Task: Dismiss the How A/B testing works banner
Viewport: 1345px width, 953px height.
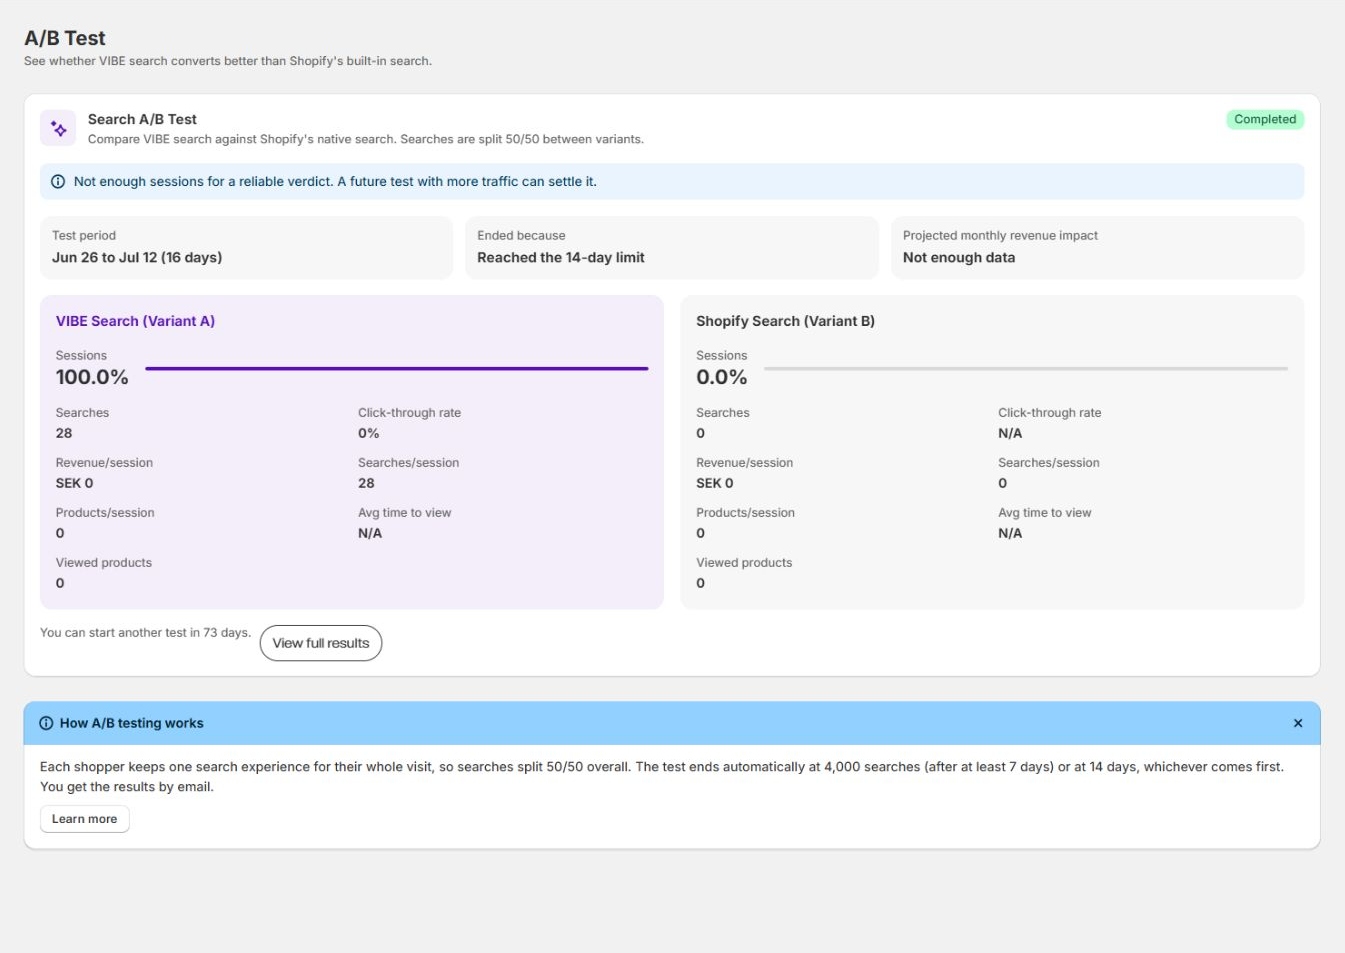Action: pyautogui.click(x=1298, y=723)
